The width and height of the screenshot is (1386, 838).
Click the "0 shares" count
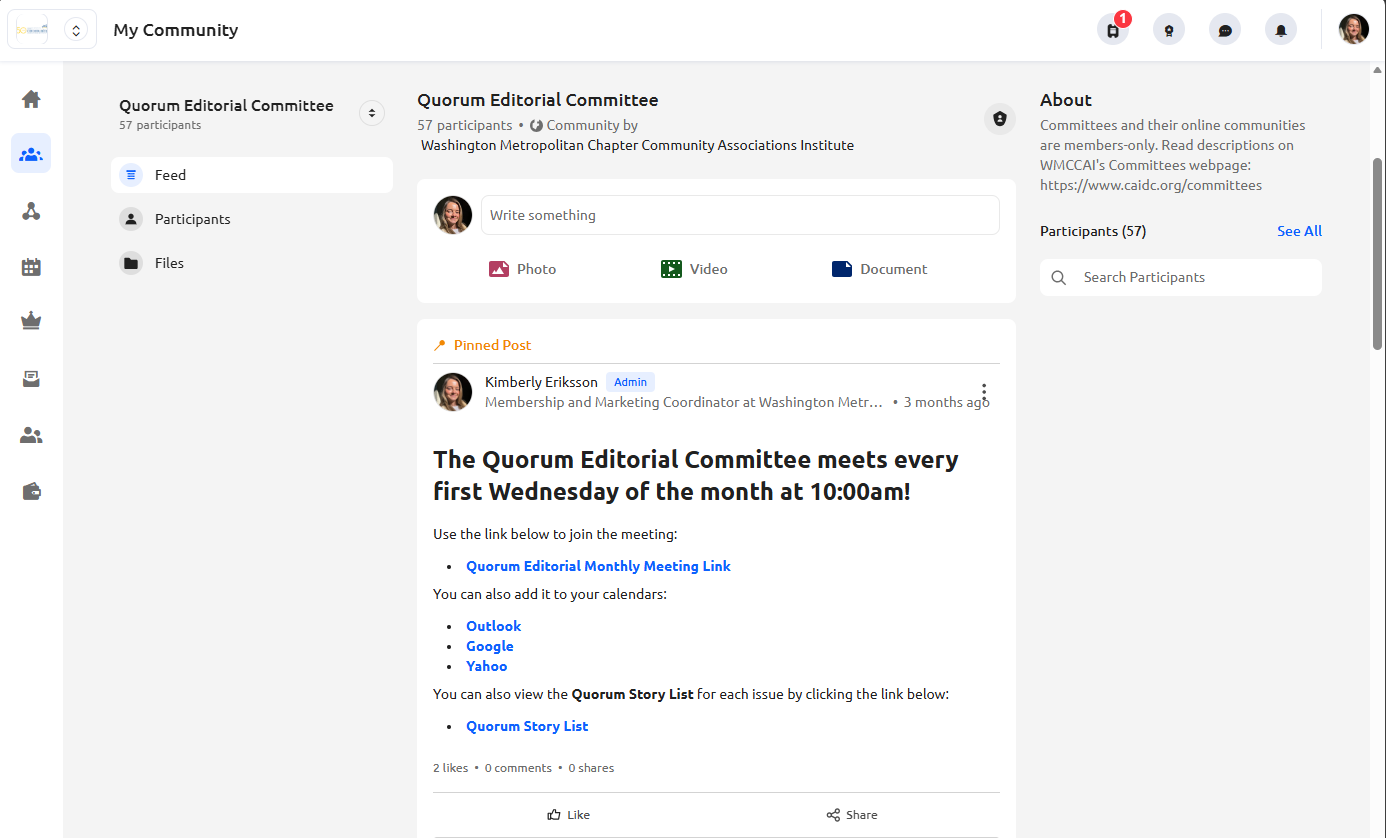[592, 768]
